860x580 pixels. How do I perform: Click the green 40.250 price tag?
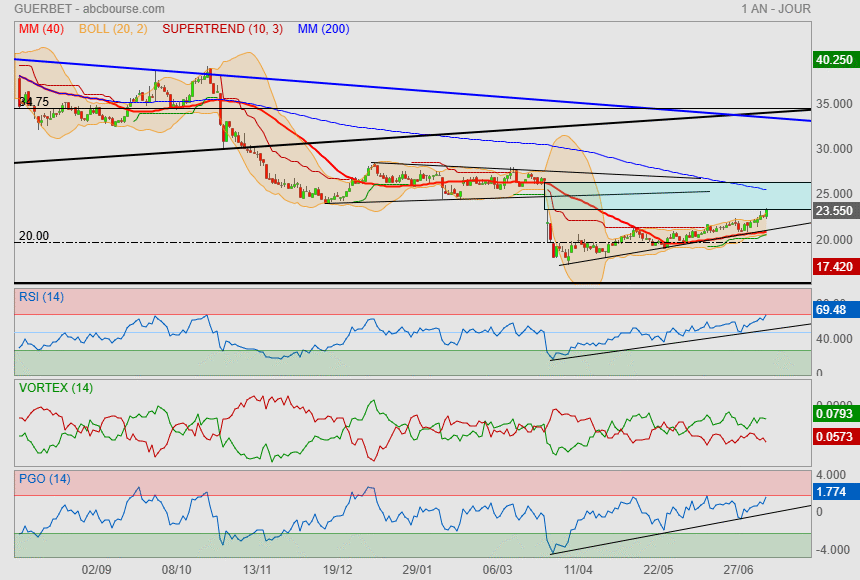[833, 59]
